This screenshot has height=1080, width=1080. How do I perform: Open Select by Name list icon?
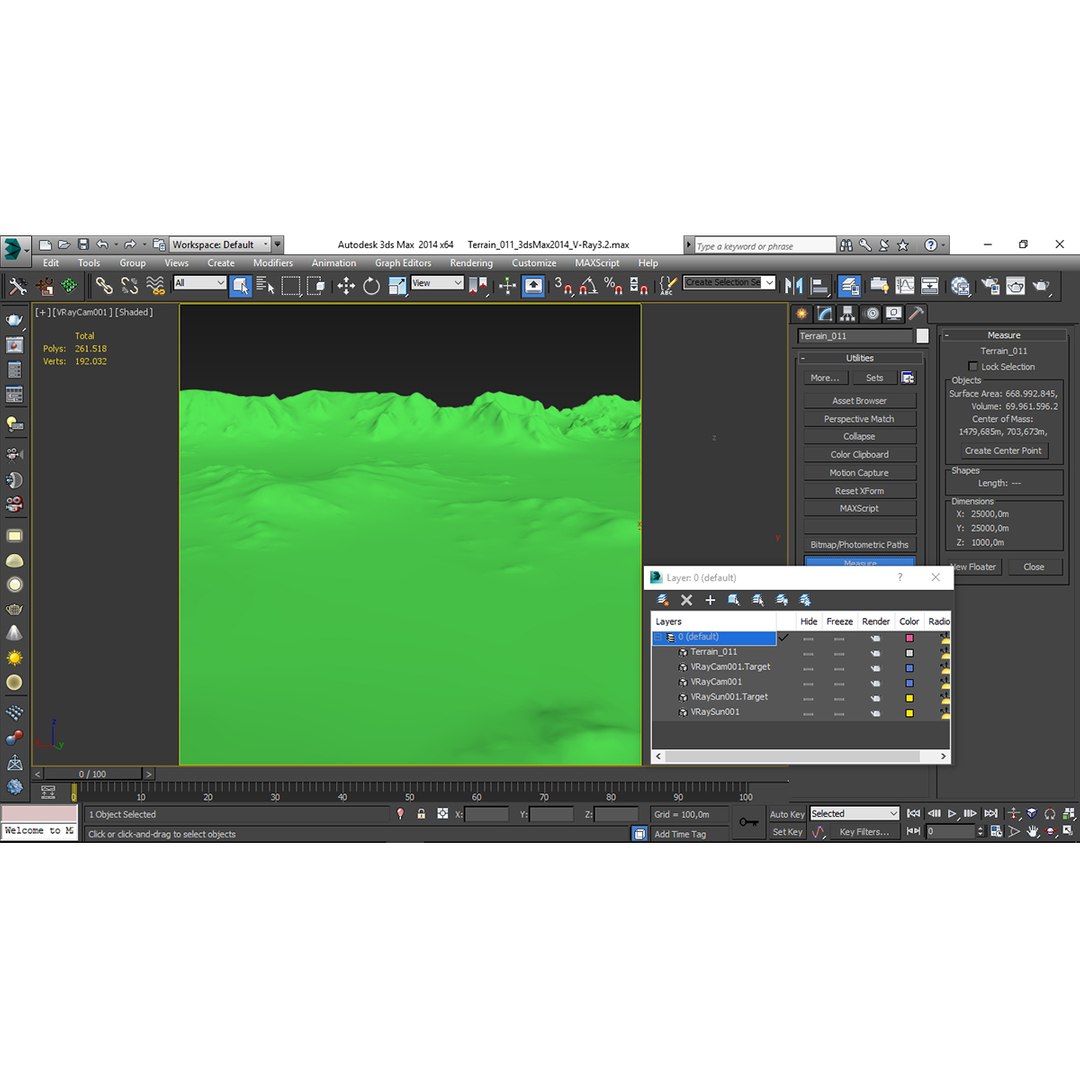265,285
